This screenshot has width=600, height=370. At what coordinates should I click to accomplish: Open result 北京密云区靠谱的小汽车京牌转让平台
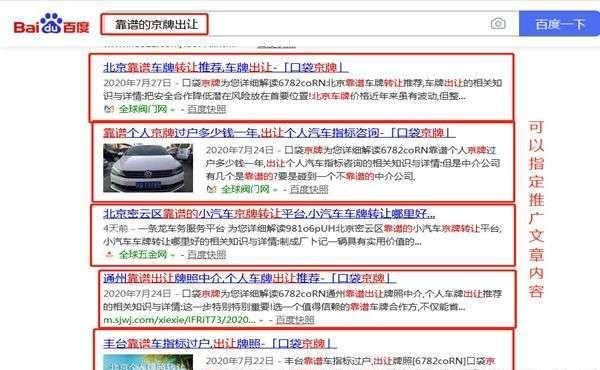[269, 214]
